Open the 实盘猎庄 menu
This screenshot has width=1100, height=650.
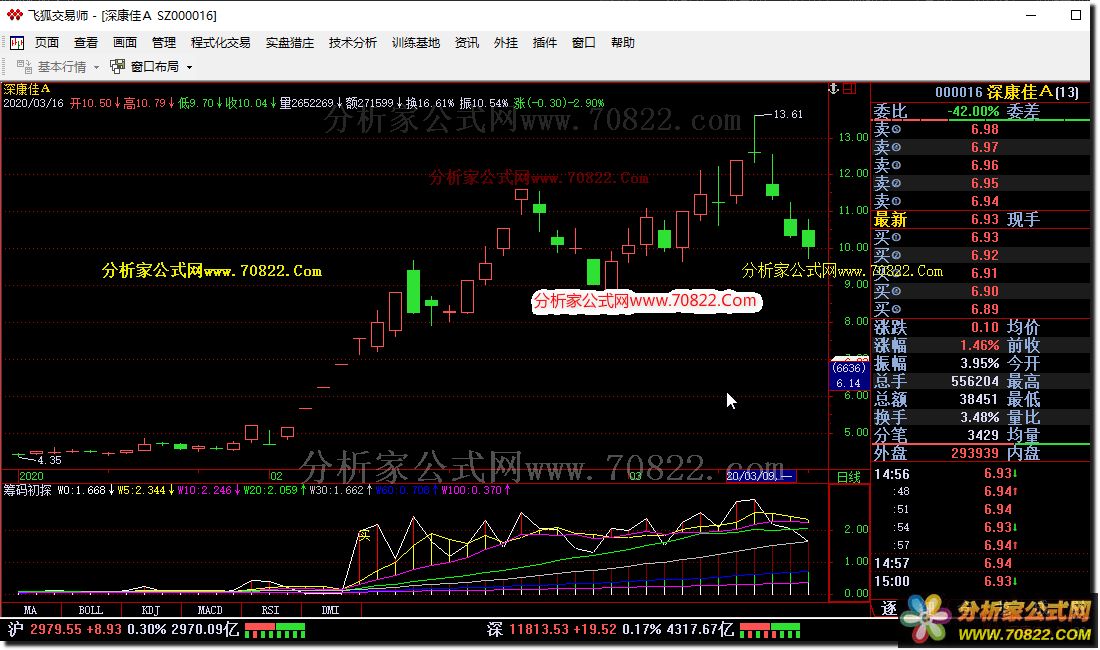tap(290, 43)
